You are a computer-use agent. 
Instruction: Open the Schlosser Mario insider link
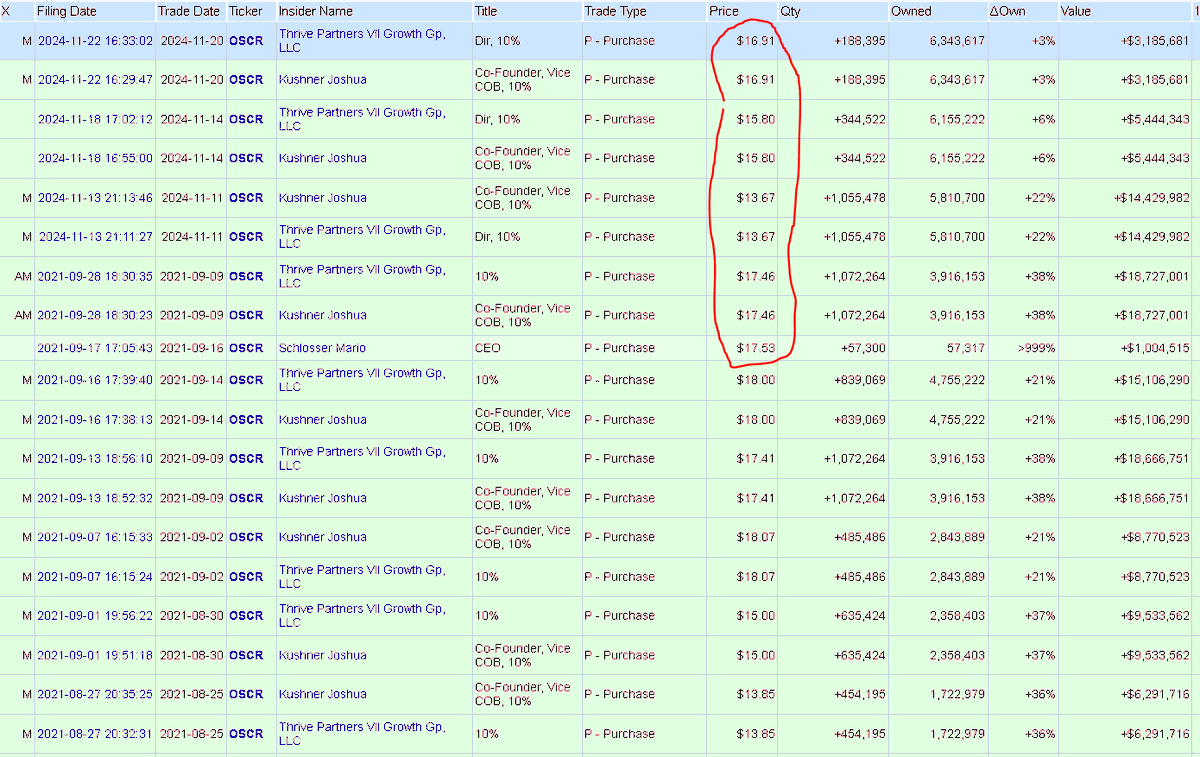[x=322, y=348]
